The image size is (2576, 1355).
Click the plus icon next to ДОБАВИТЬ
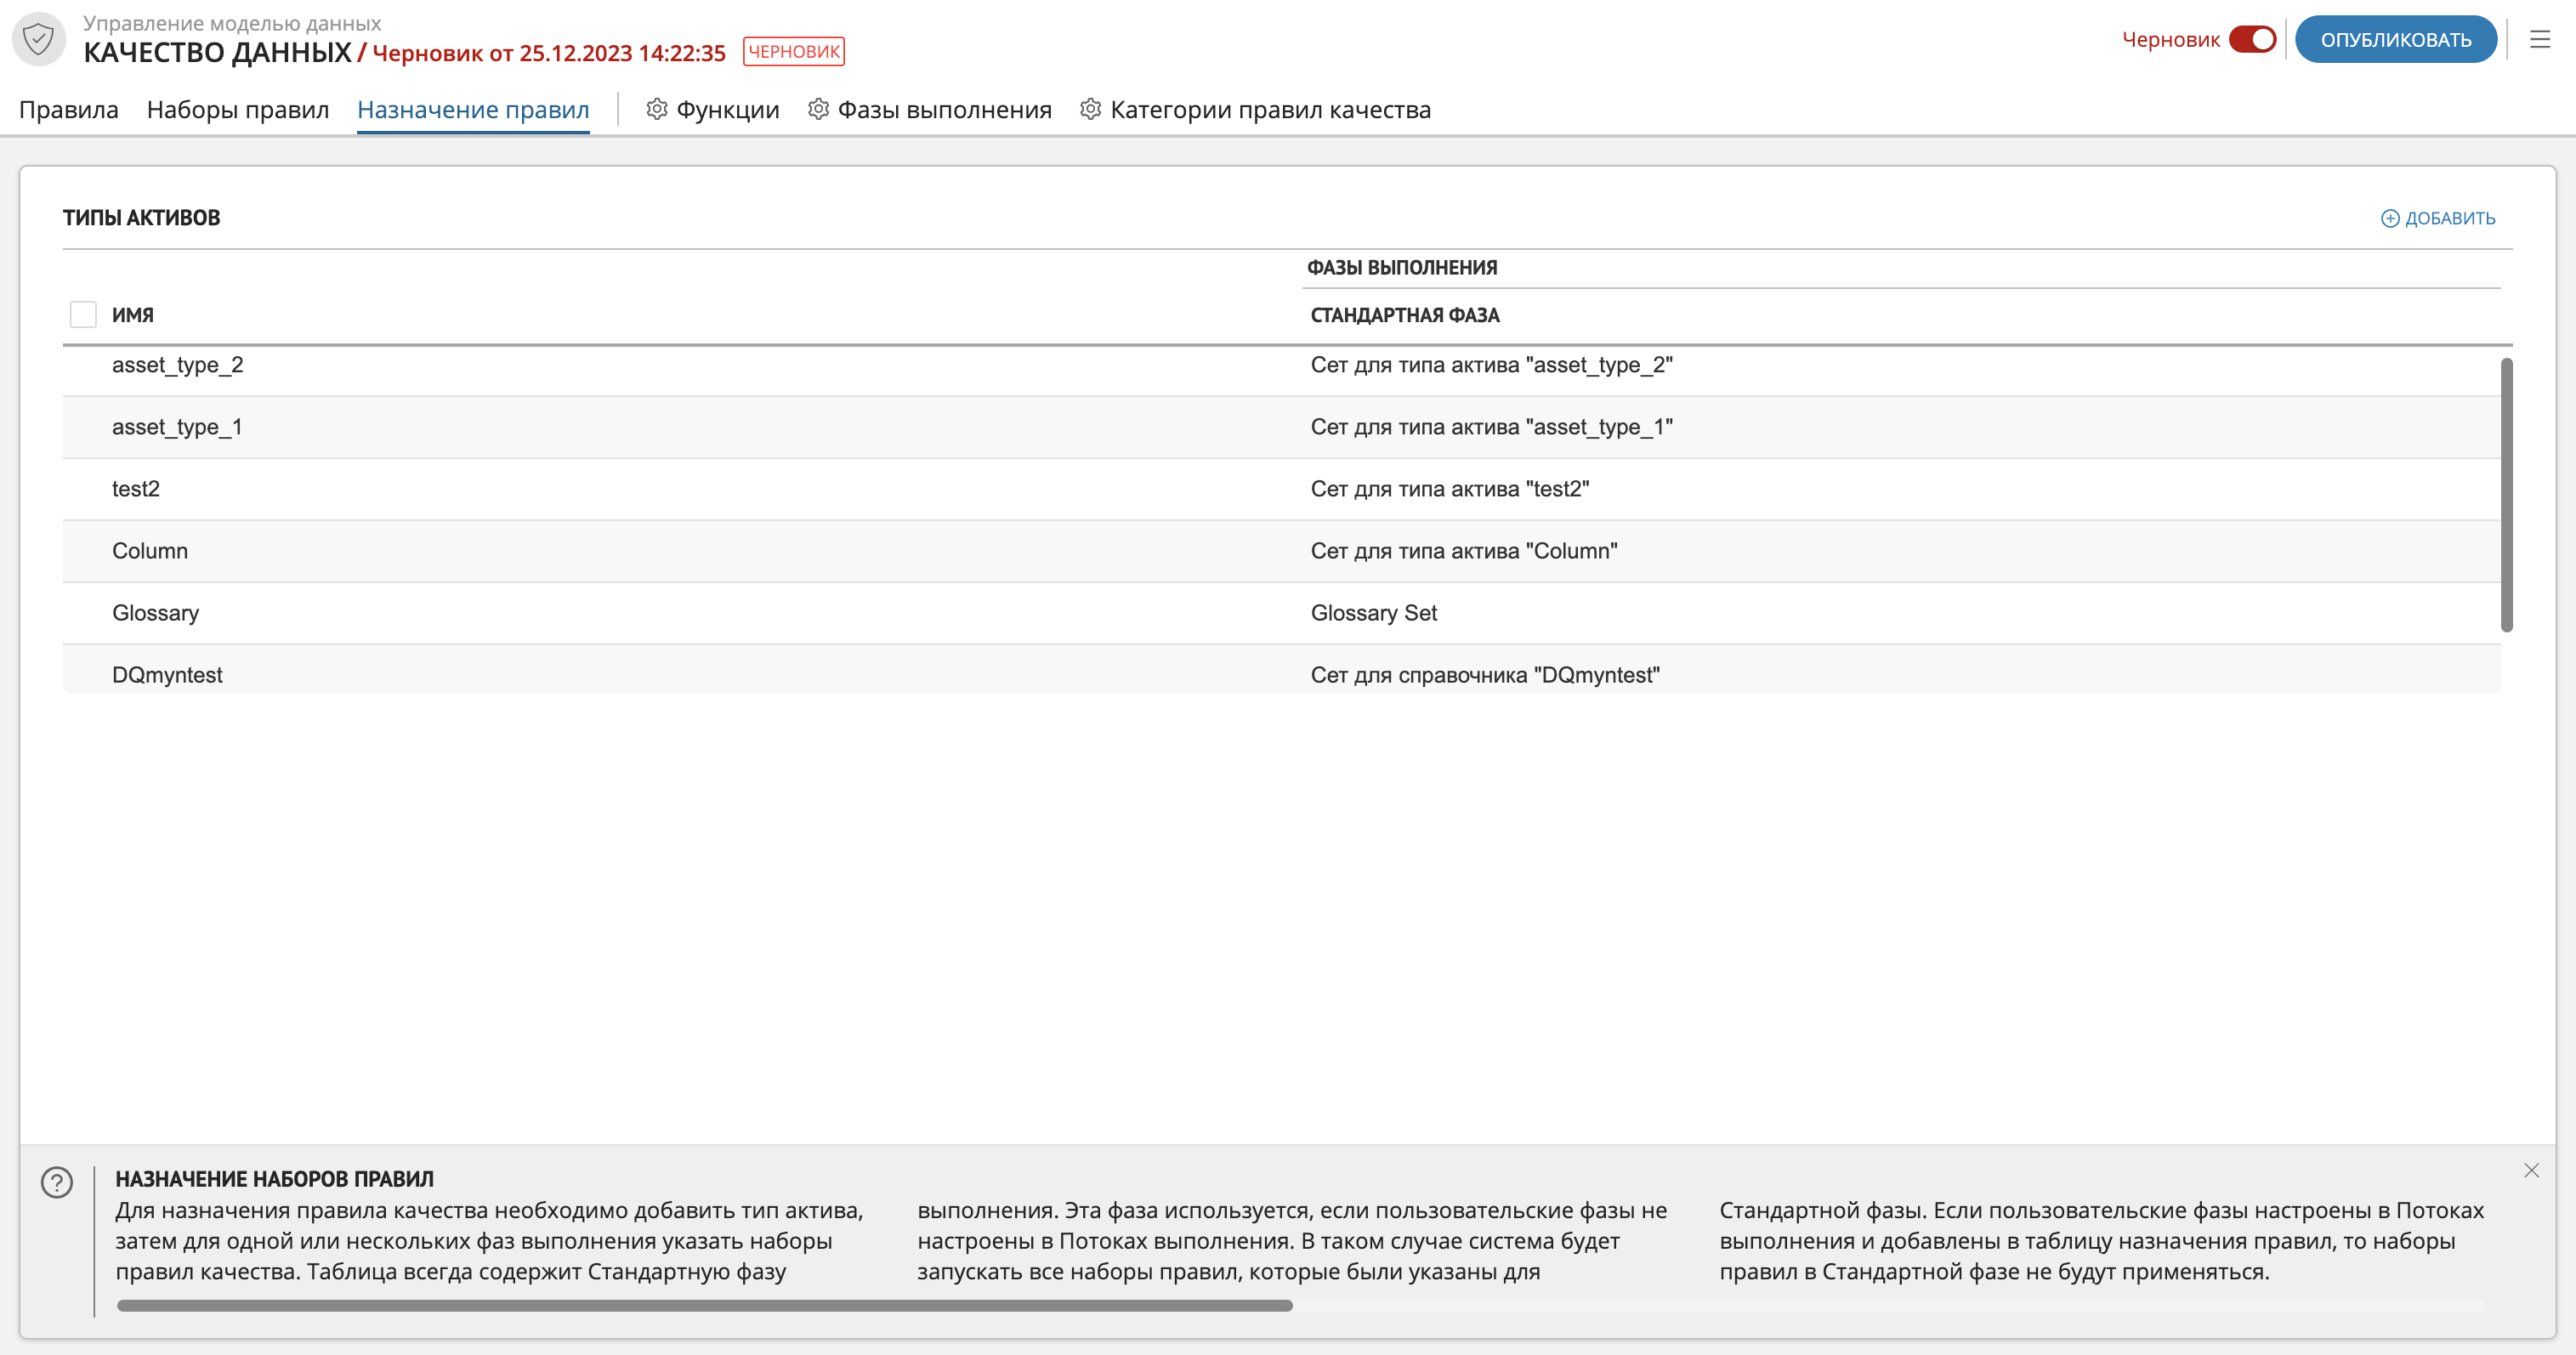(2389, 218)
